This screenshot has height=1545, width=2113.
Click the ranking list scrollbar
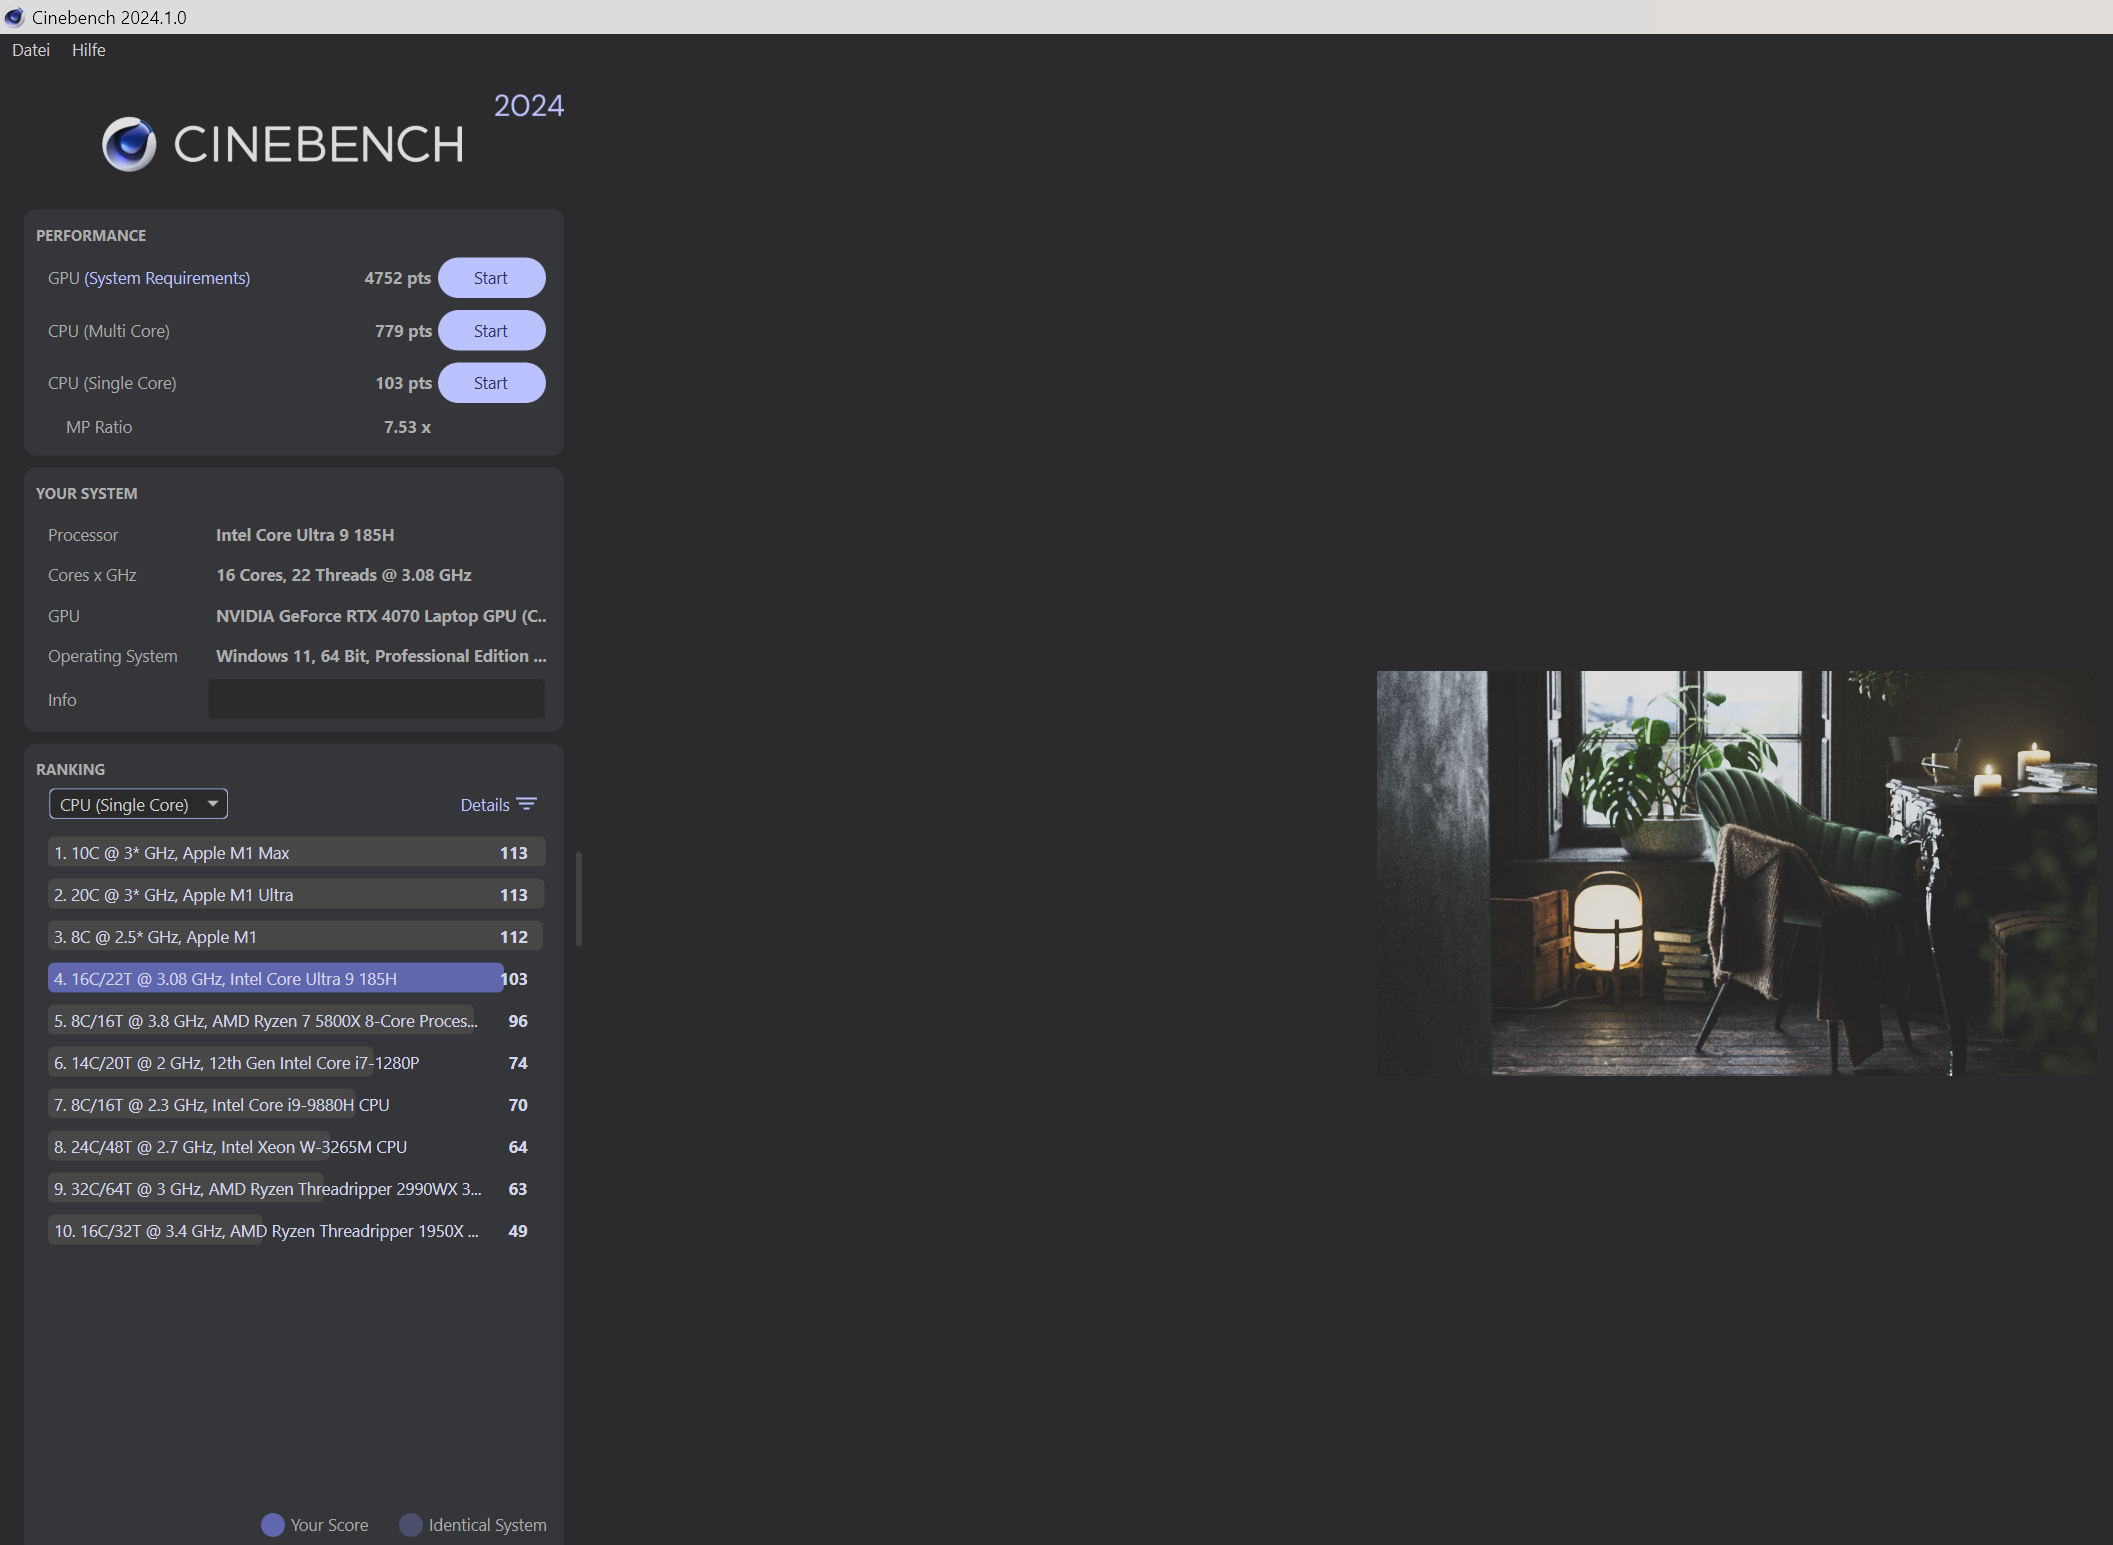click(578, 897)
